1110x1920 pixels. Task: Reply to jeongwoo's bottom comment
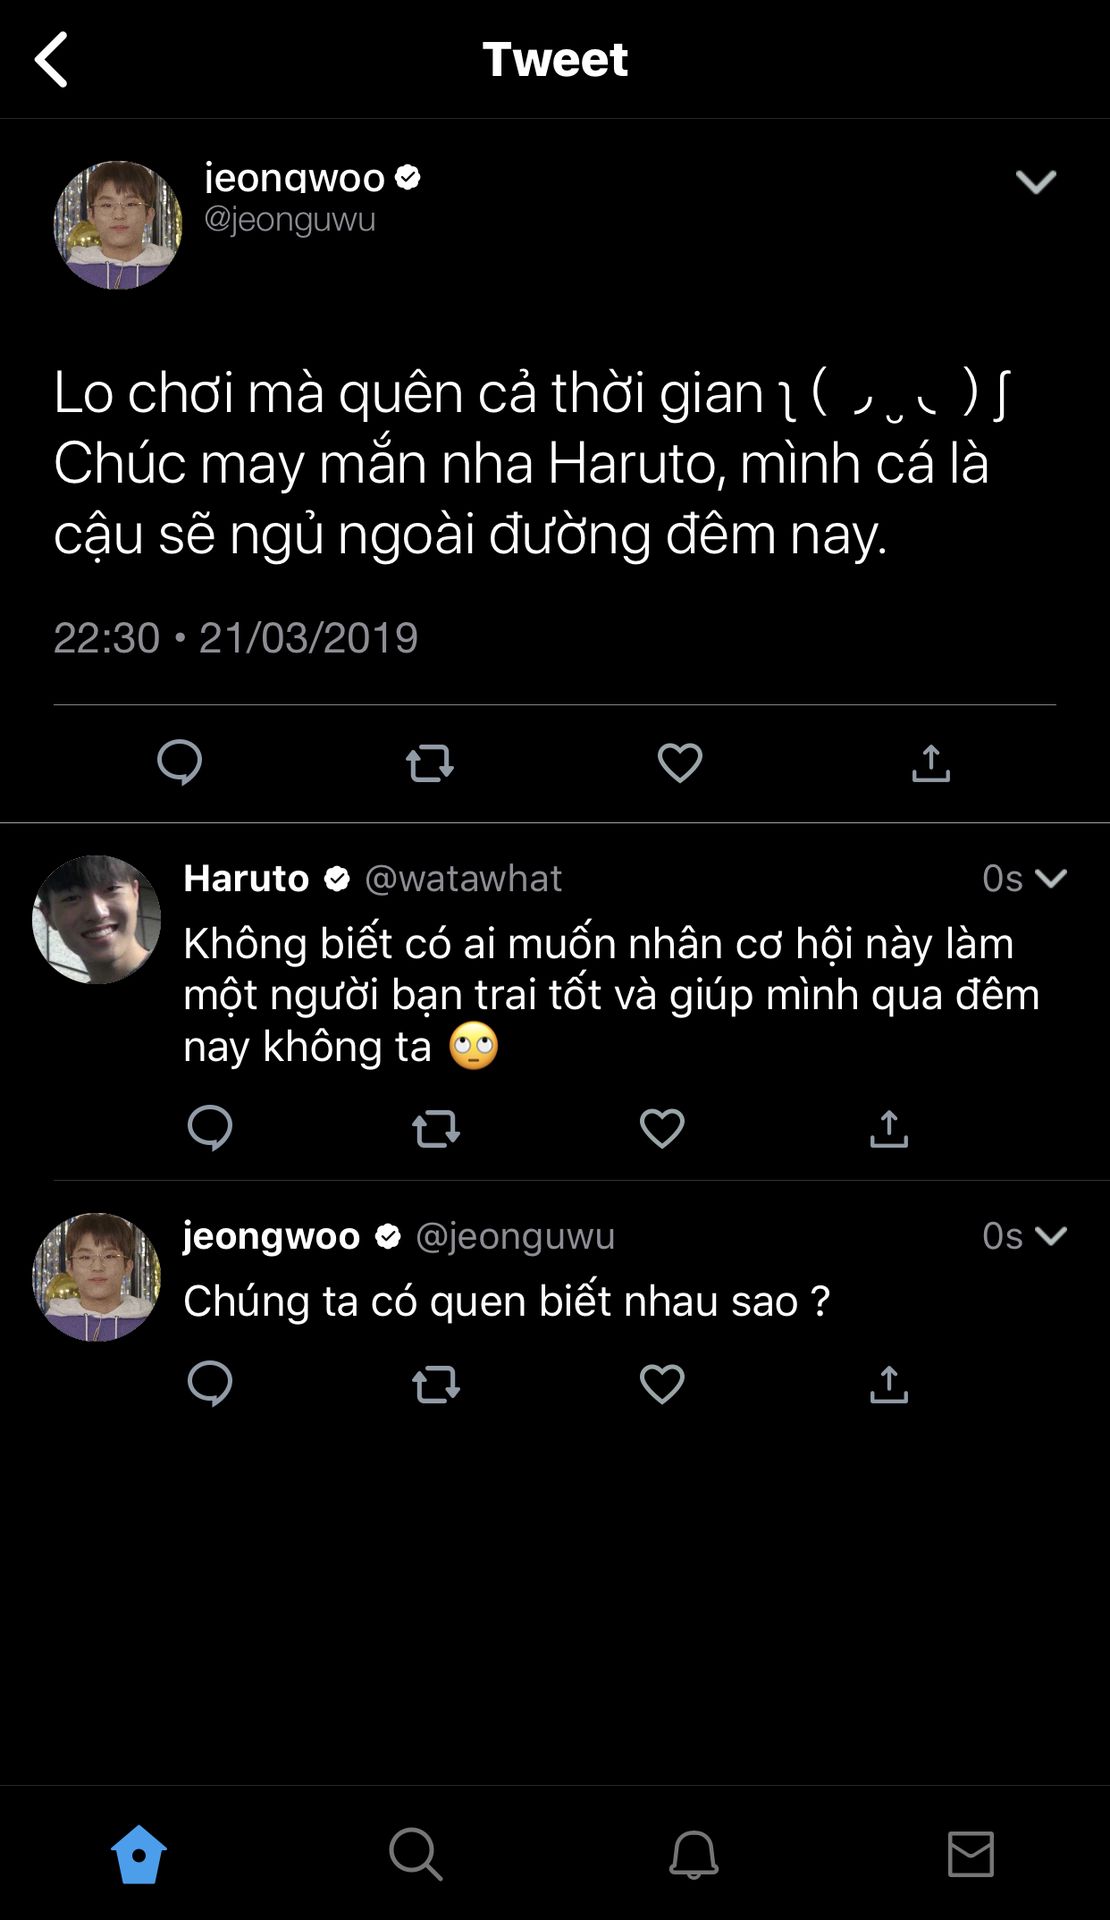[x=210, y=1385]
